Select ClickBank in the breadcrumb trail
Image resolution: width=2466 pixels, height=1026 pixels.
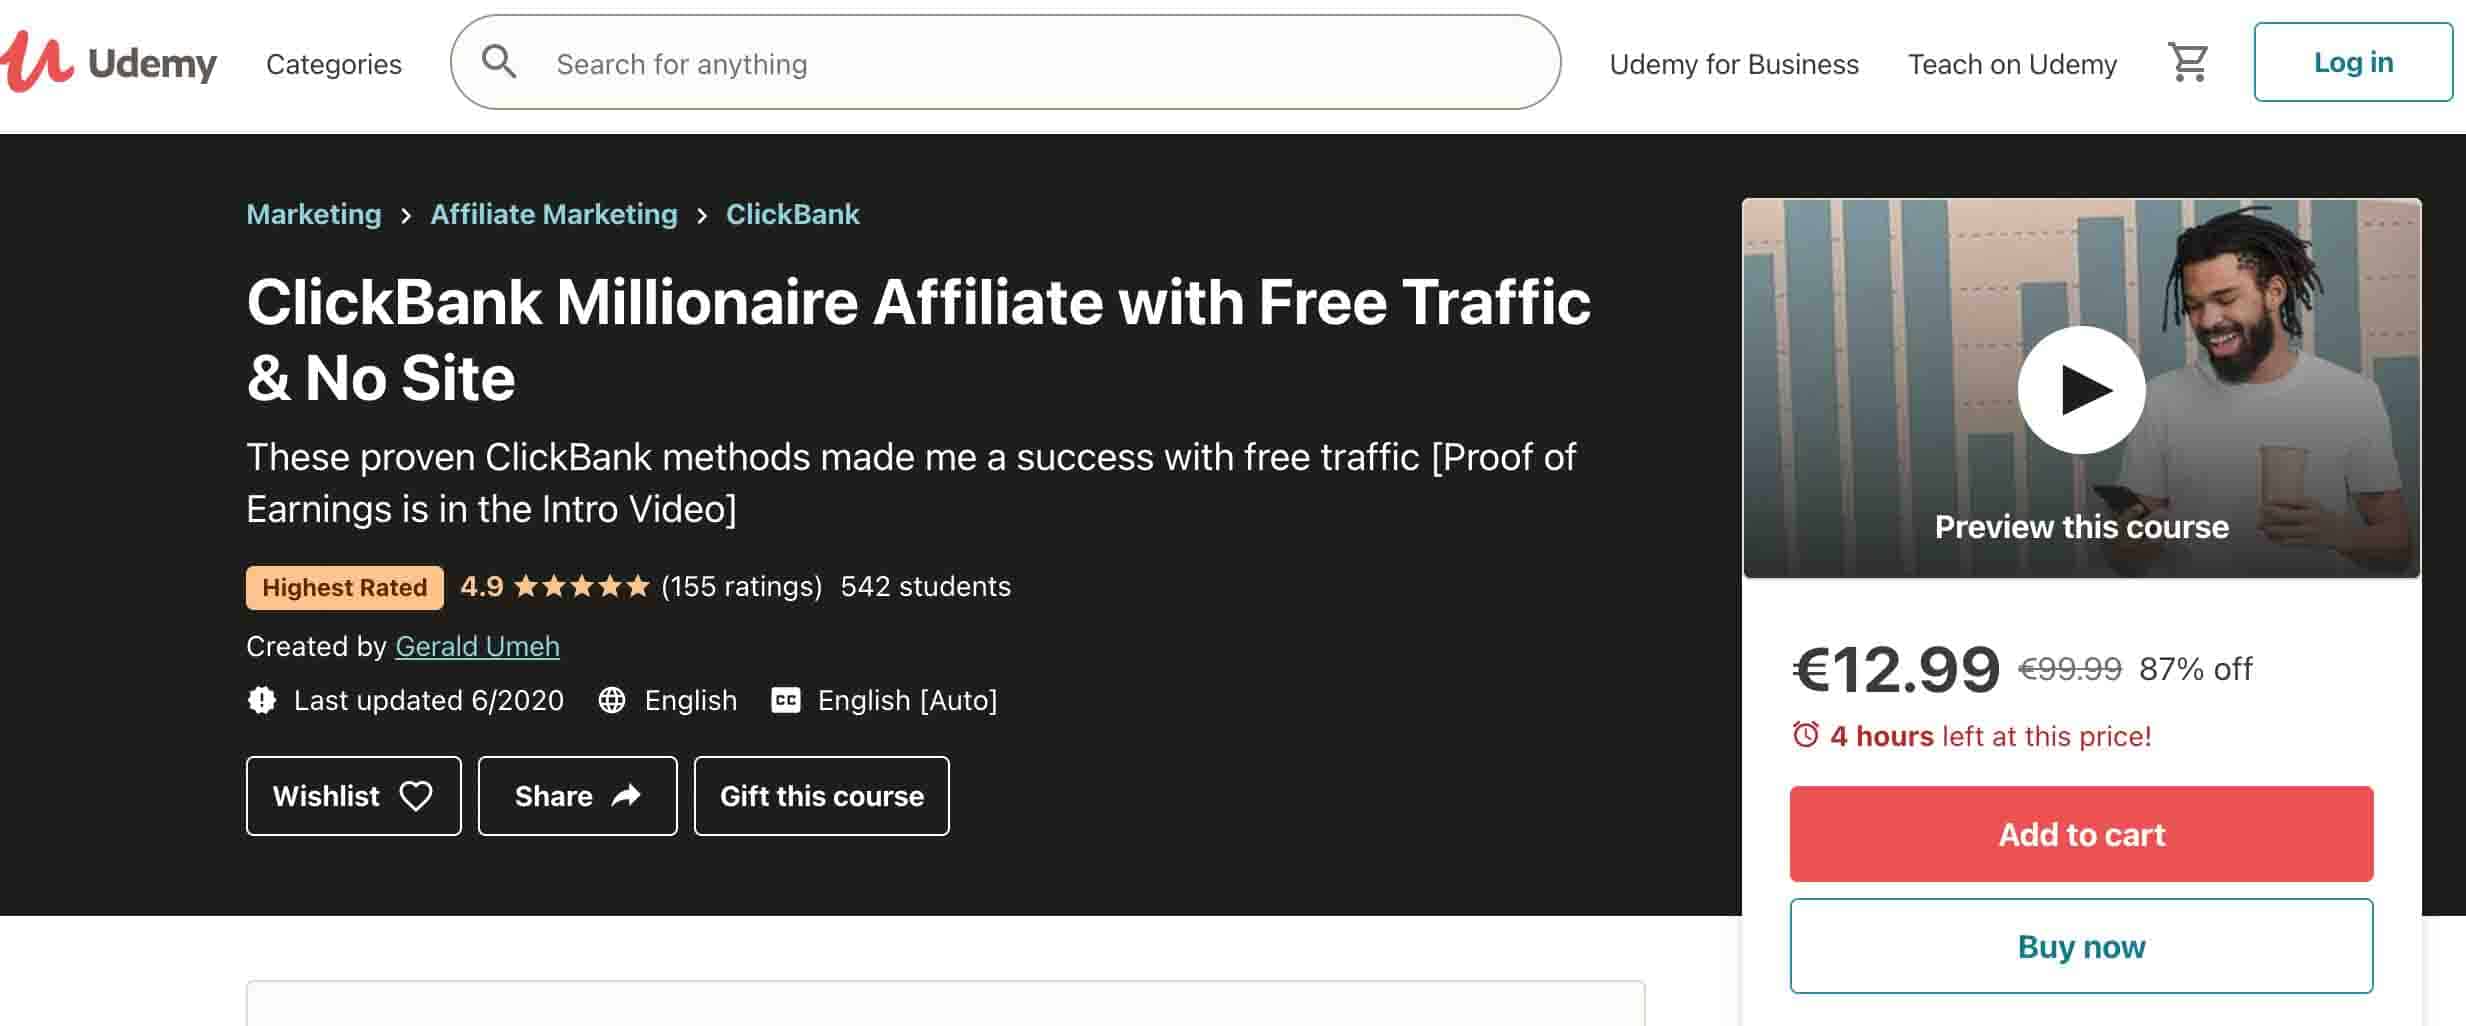point(791,213)
